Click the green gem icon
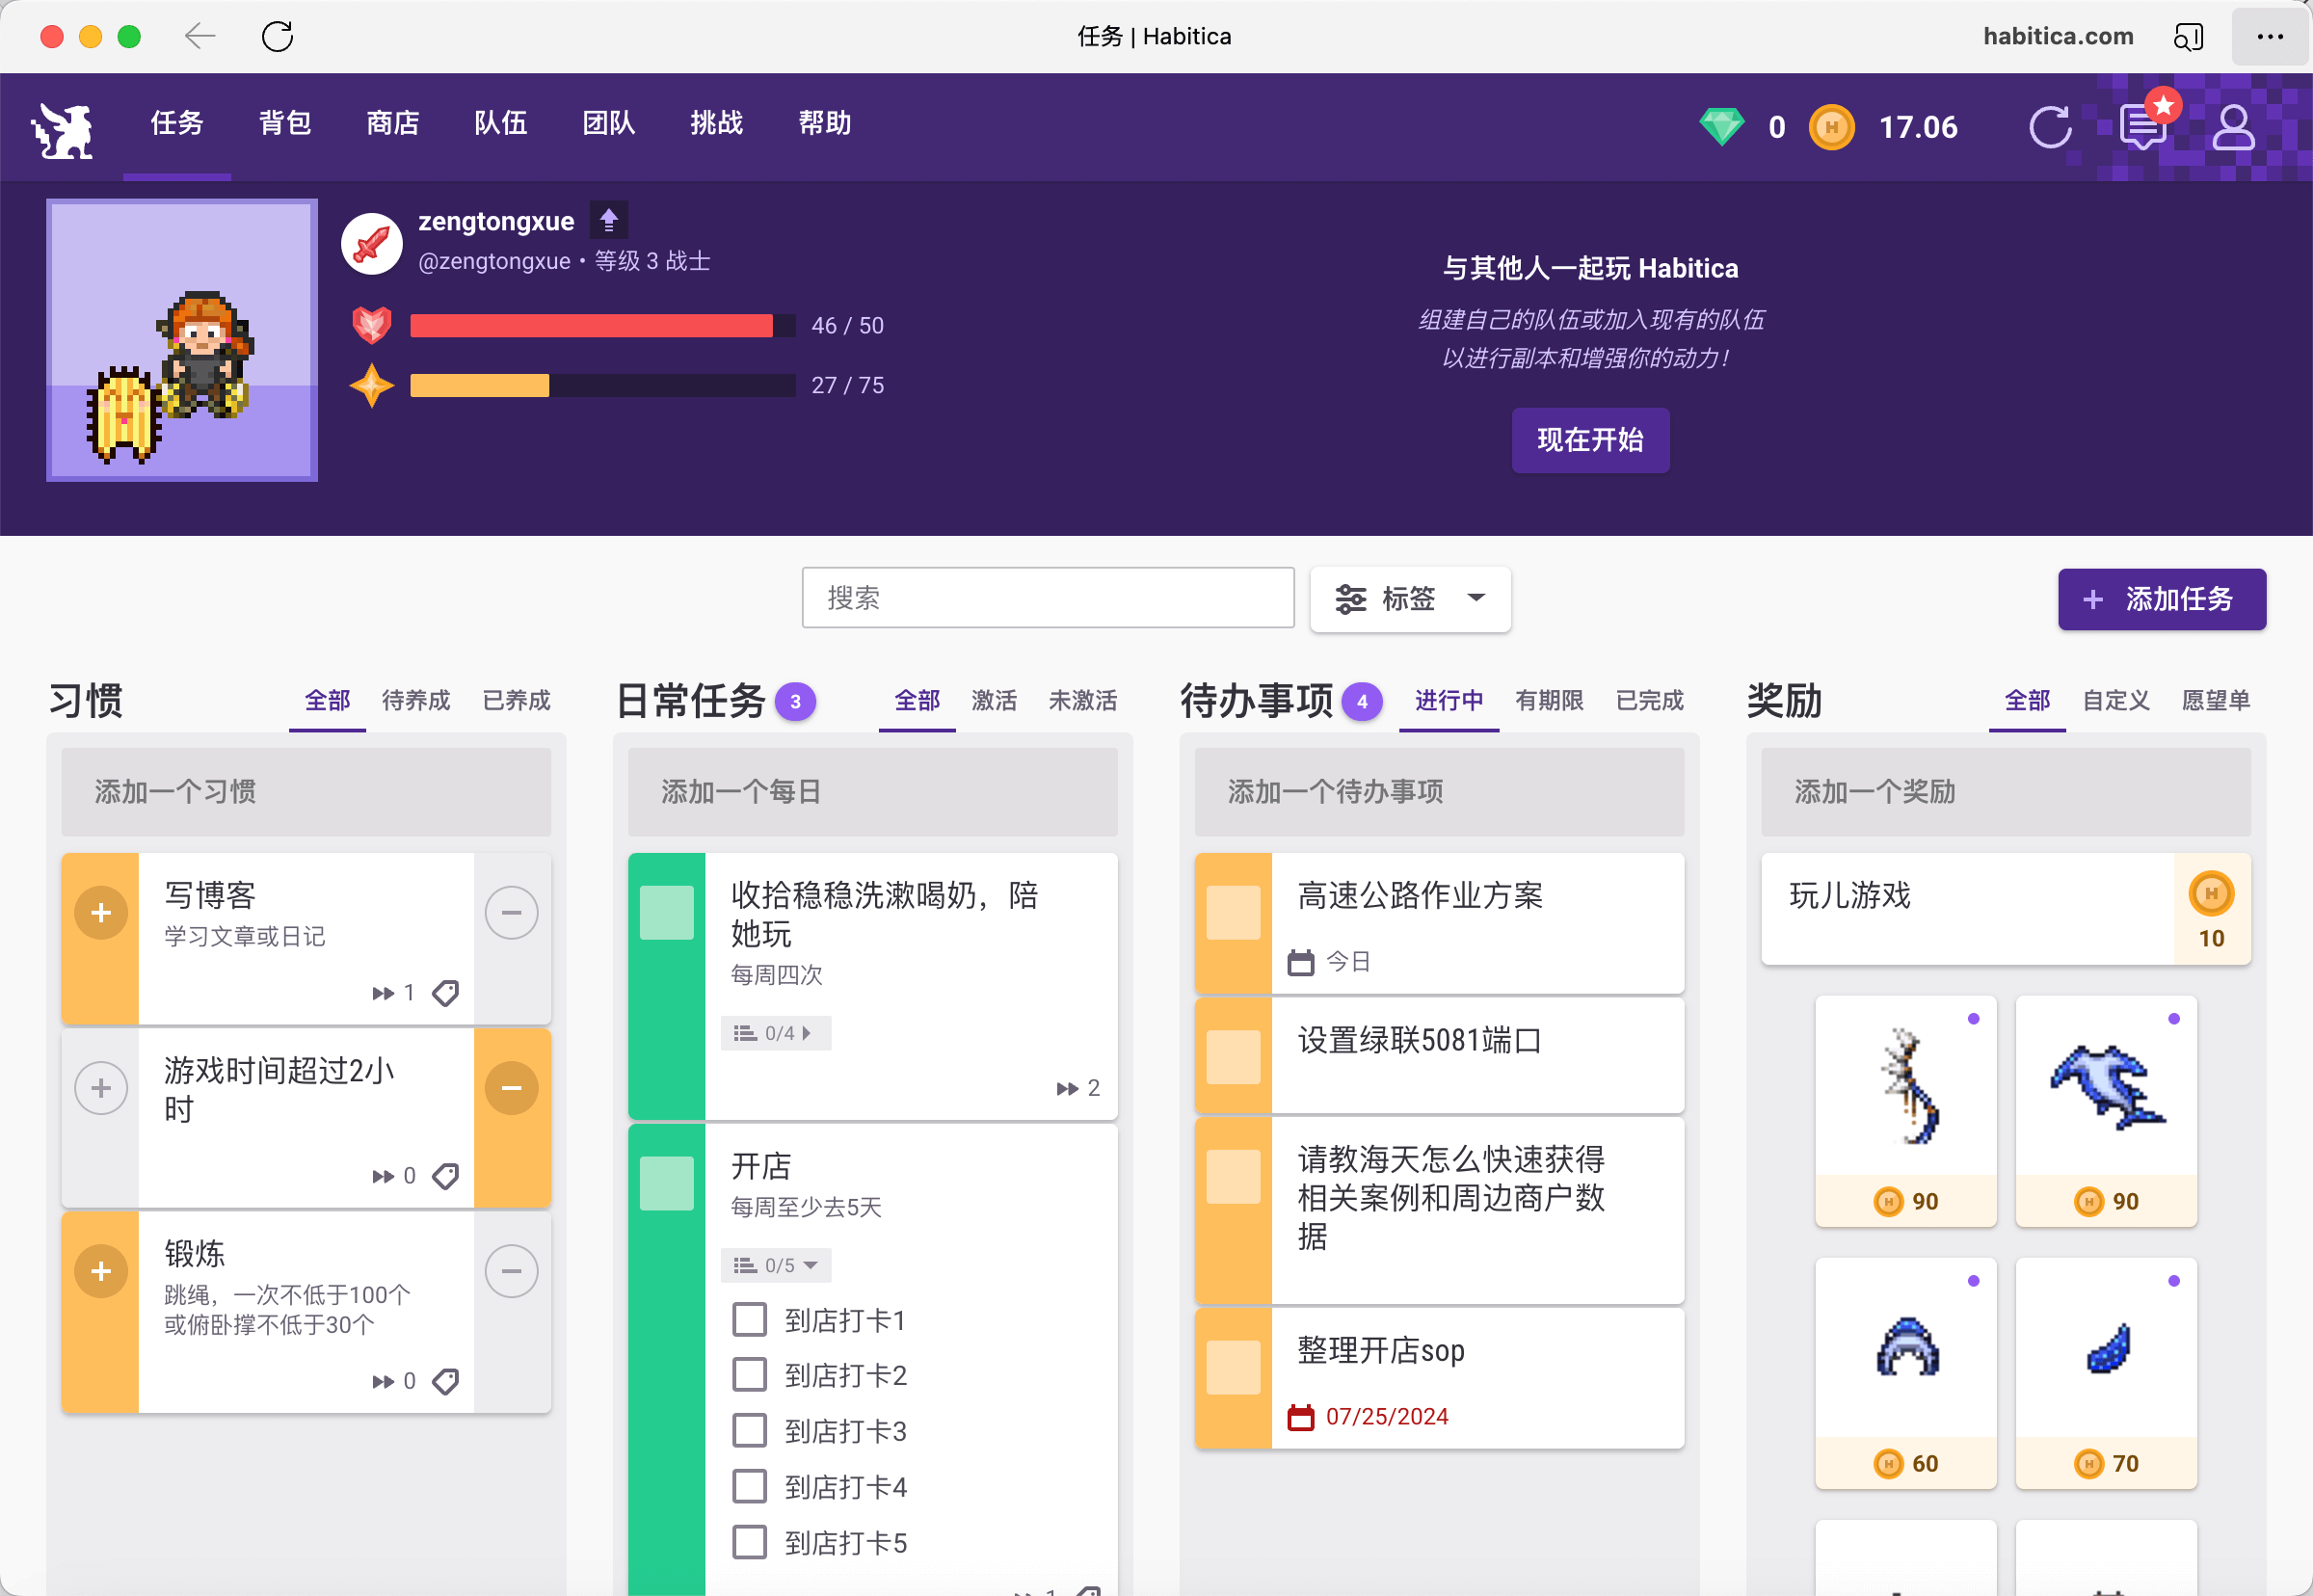Viewport: 2313px width, 1596px height. coord(1721,127)
